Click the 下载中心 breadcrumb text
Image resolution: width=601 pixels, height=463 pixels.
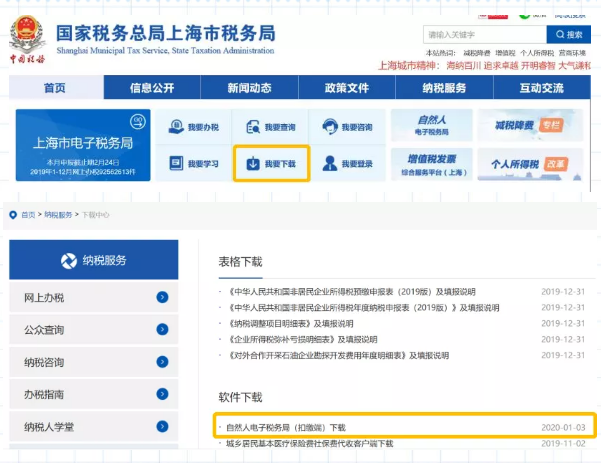(x=95, y=215)
